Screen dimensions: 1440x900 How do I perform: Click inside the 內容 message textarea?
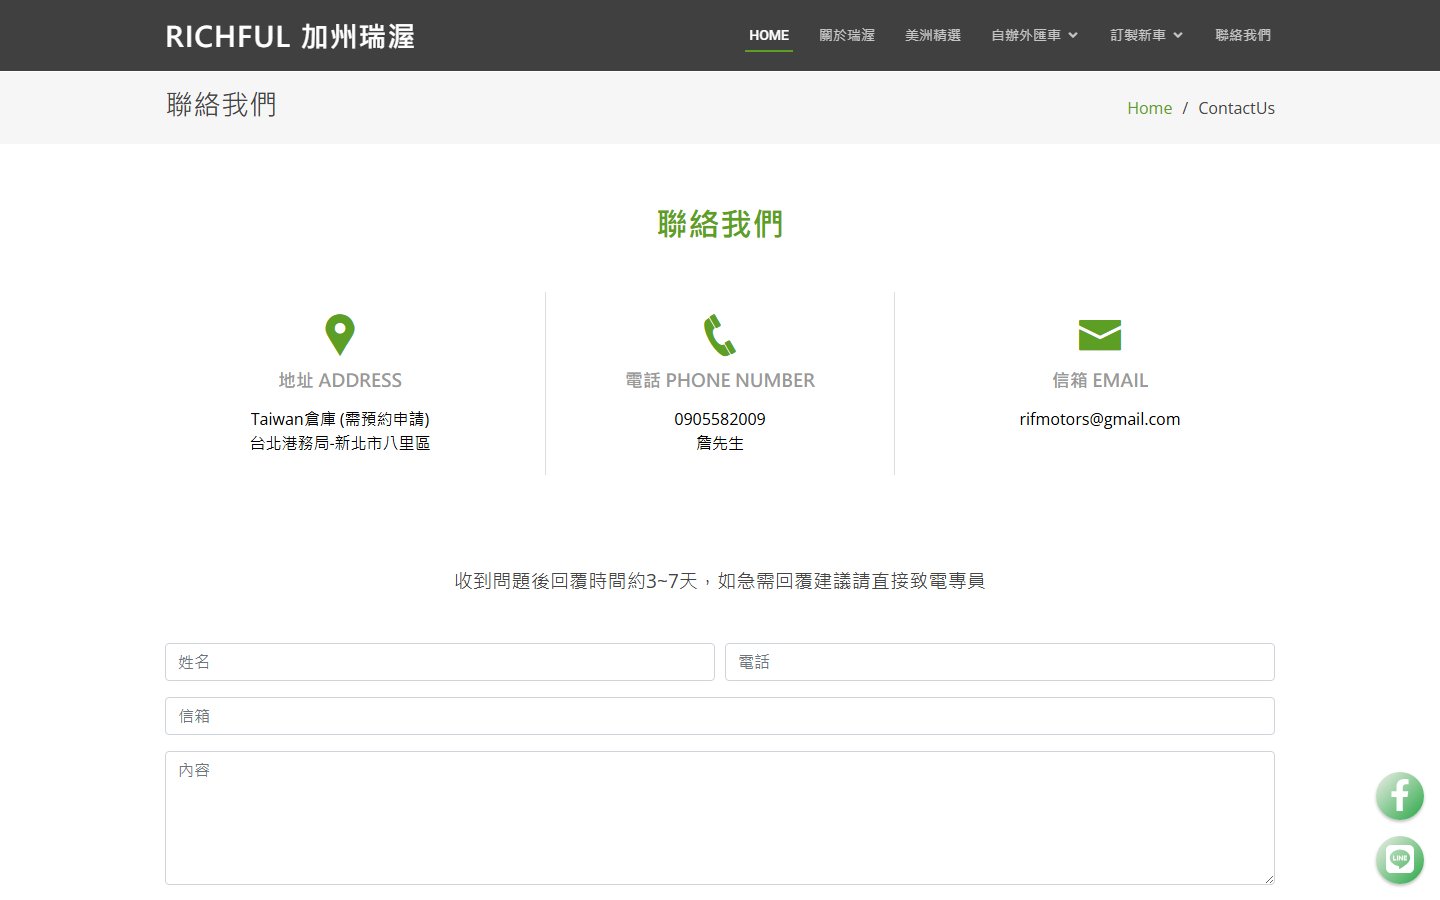(x=719, y=818)
